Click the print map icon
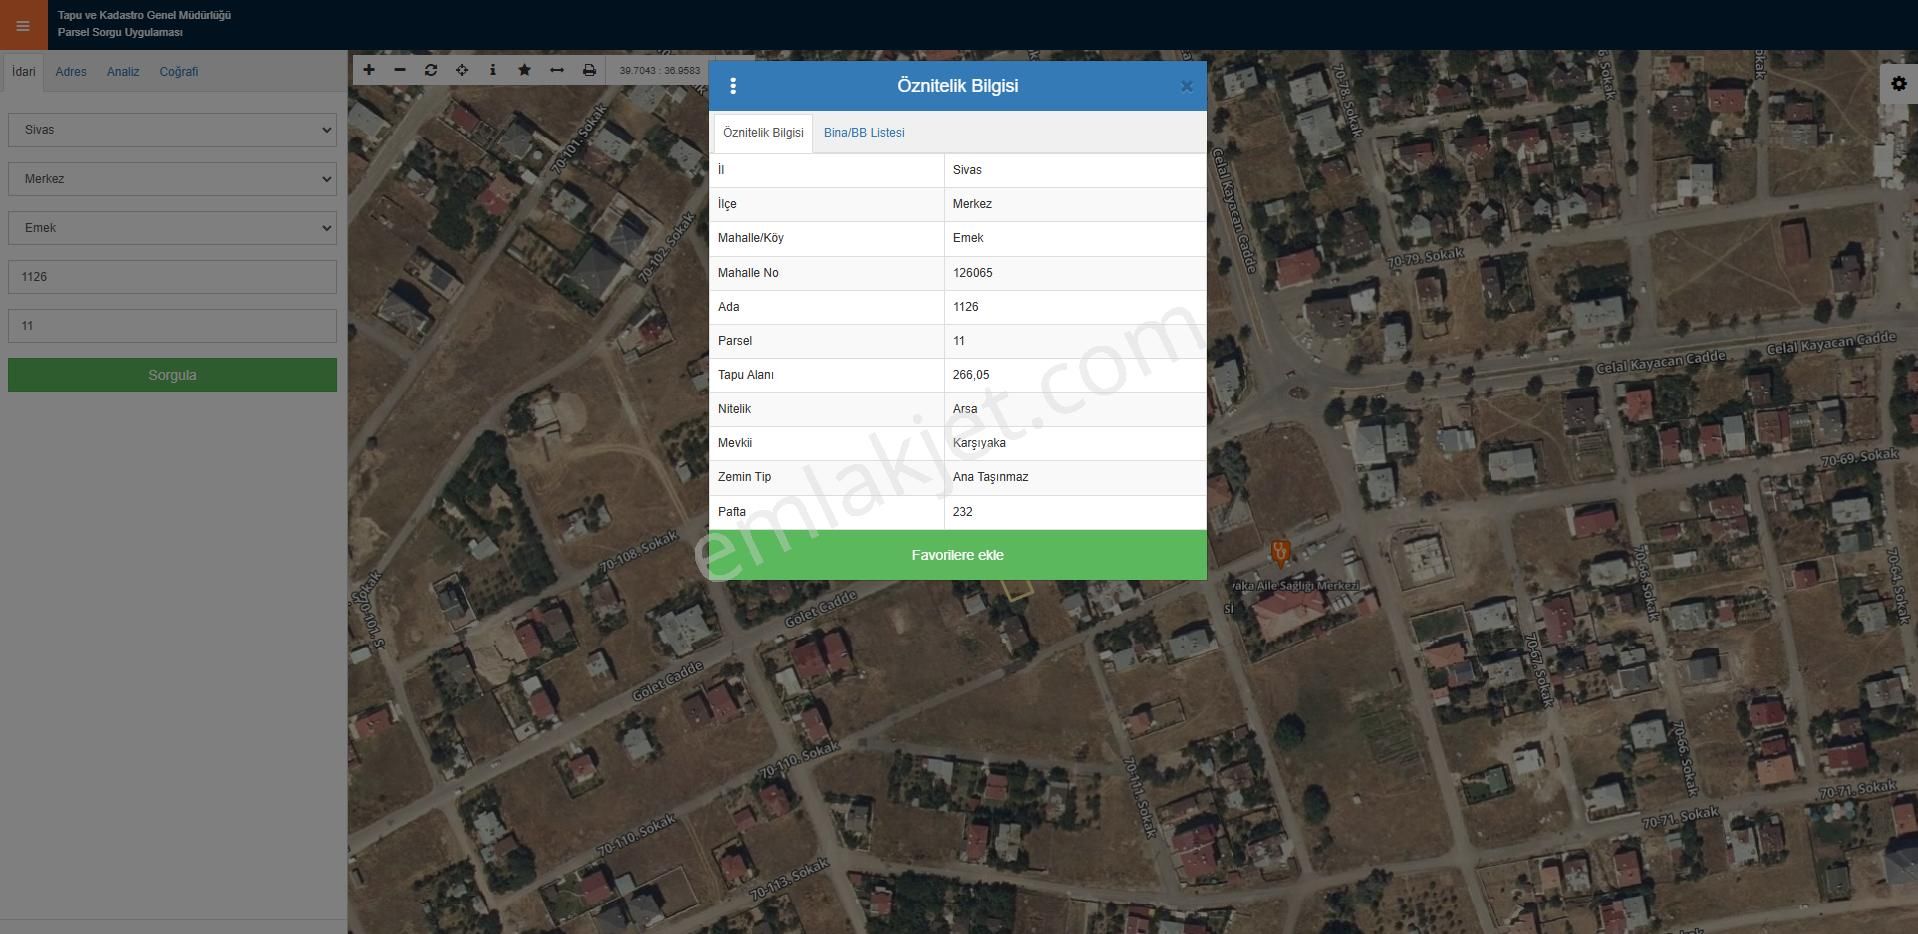The image size is (1918, 934). [x=589, y=70]
